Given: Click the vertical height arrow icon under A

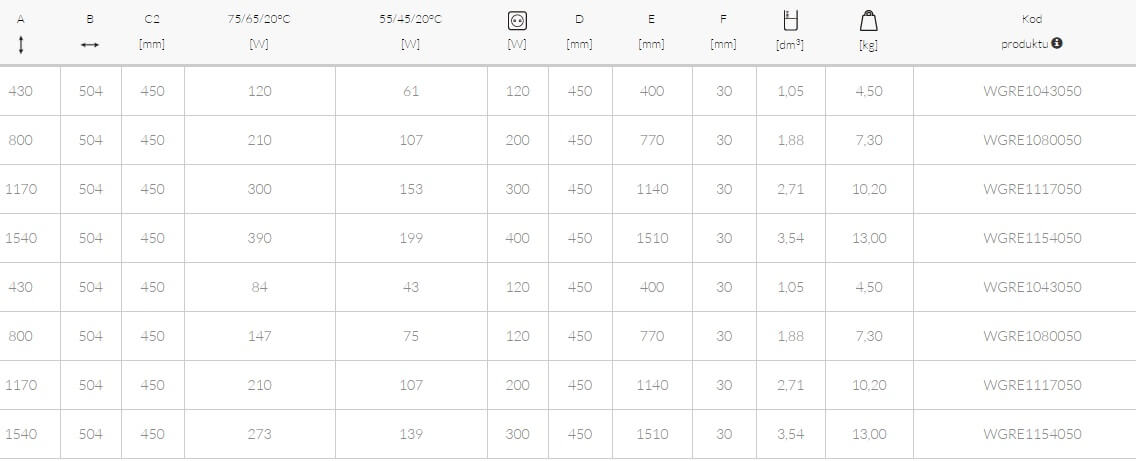Looking at the screenshot, I should 20,46.
